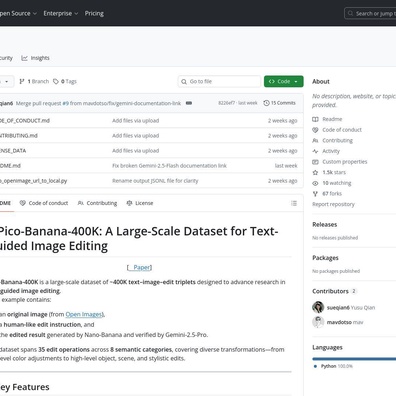Viewport: 396px width, 396px height.
Task: Open 'Fix broken Gemini-2.5-Flash documentation link' commit
Action: [x=169, y=166]
